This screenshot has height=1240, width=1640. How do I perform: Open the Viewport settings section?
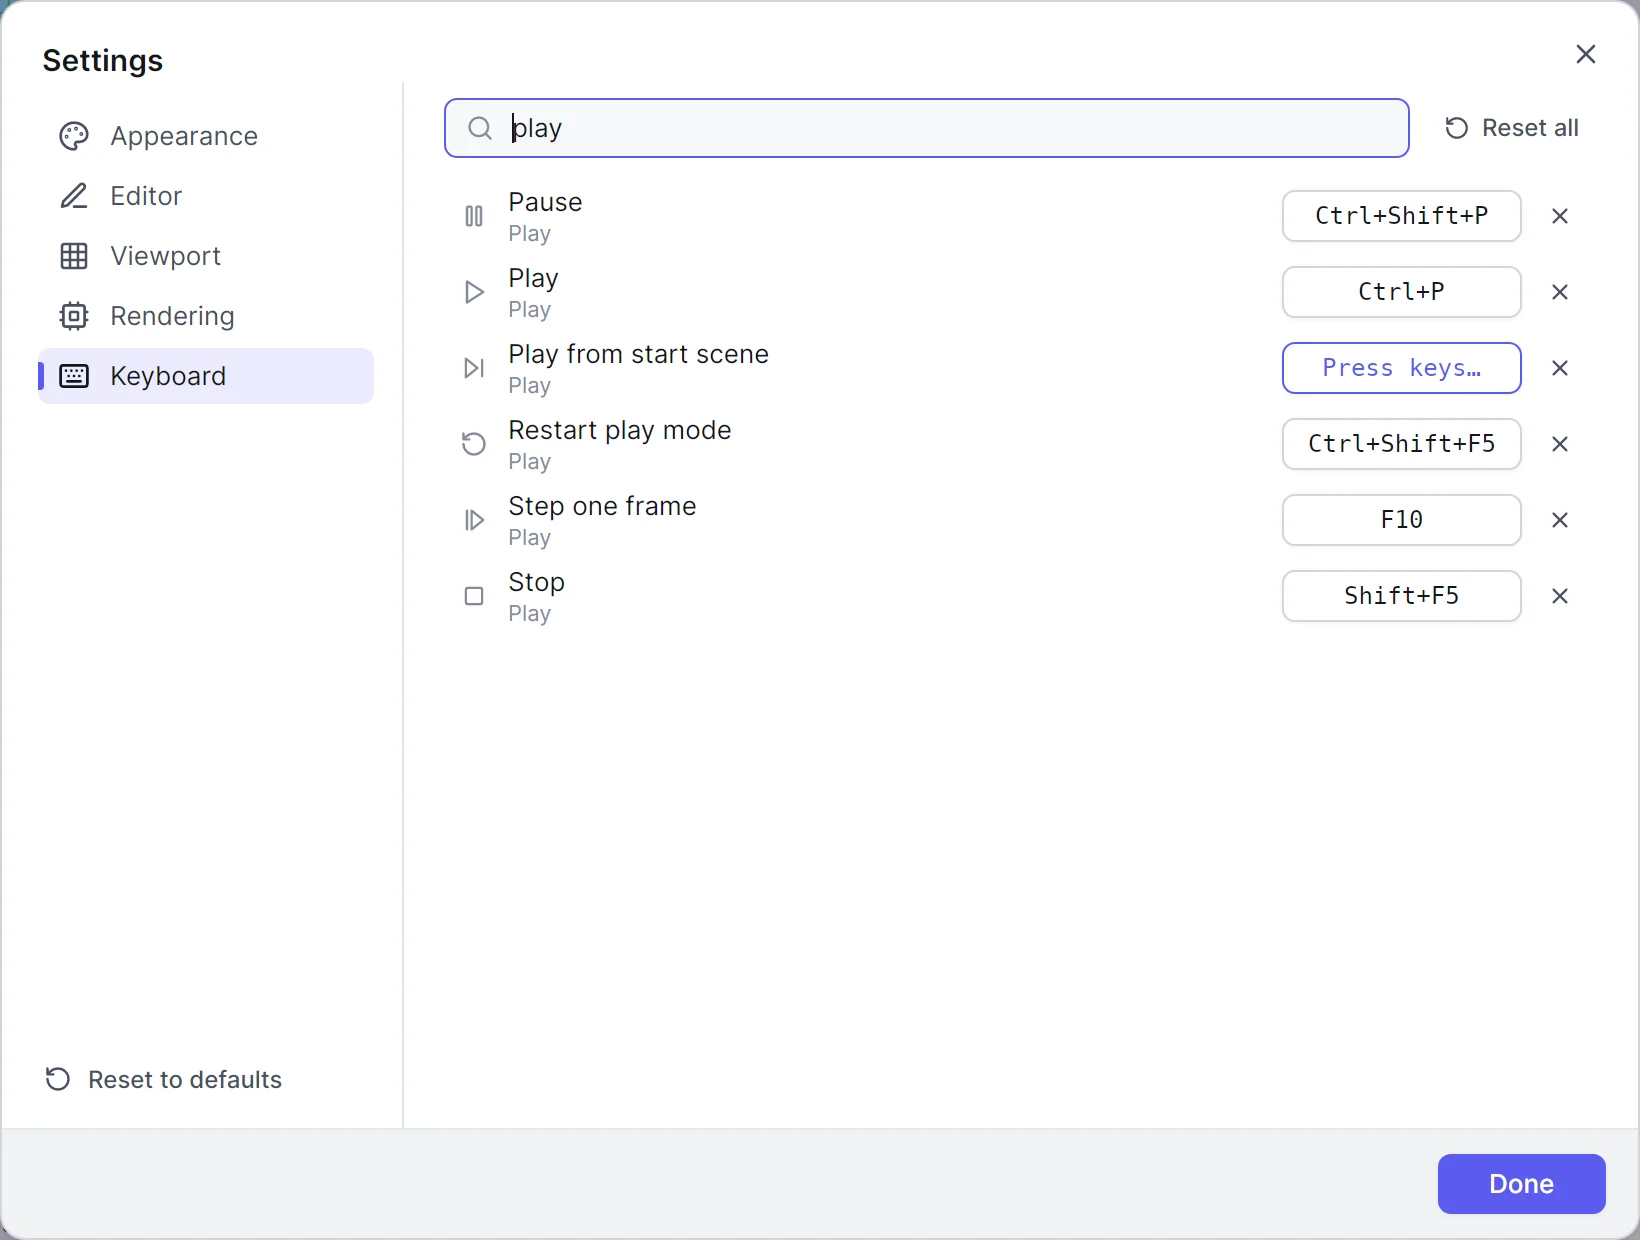pos(206,256)
